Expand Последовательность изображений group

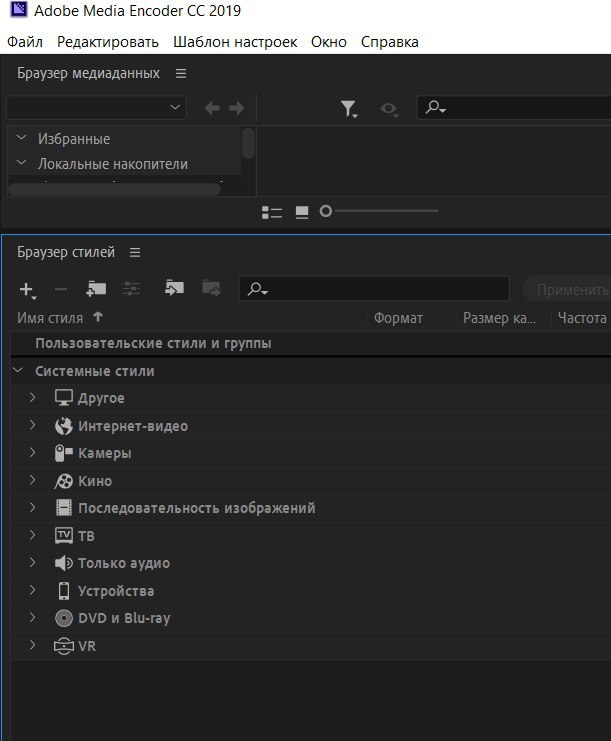coord(32,508)
